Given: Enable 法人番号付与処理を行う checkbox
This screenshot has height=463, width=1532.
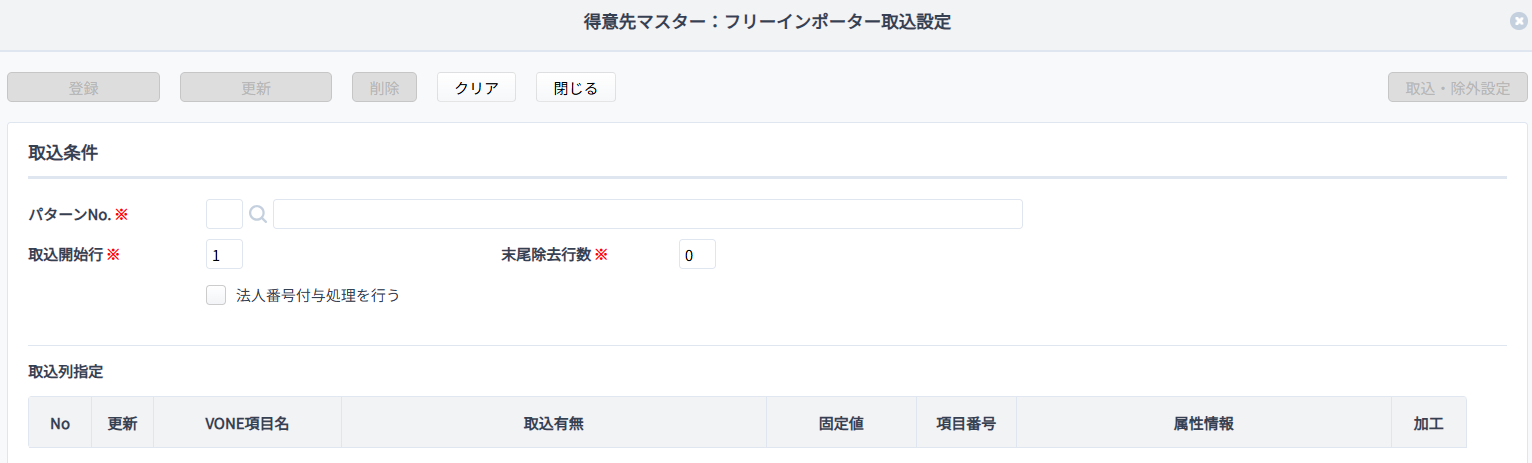Looking at the screenshot, I should click(x=216, y=295).
